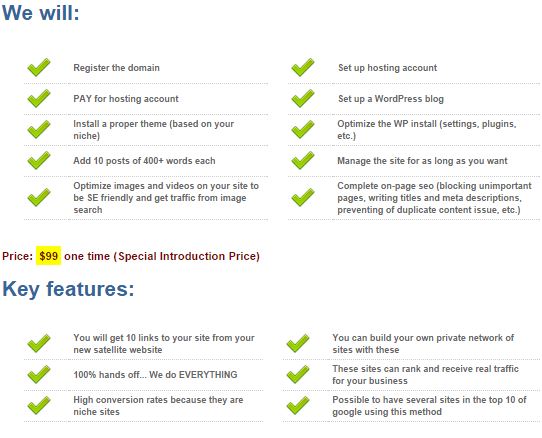Screen dimensions: 542x438
Task: Click checkmark icon for Set up a WordPress blog
Action: click(303, 98)
